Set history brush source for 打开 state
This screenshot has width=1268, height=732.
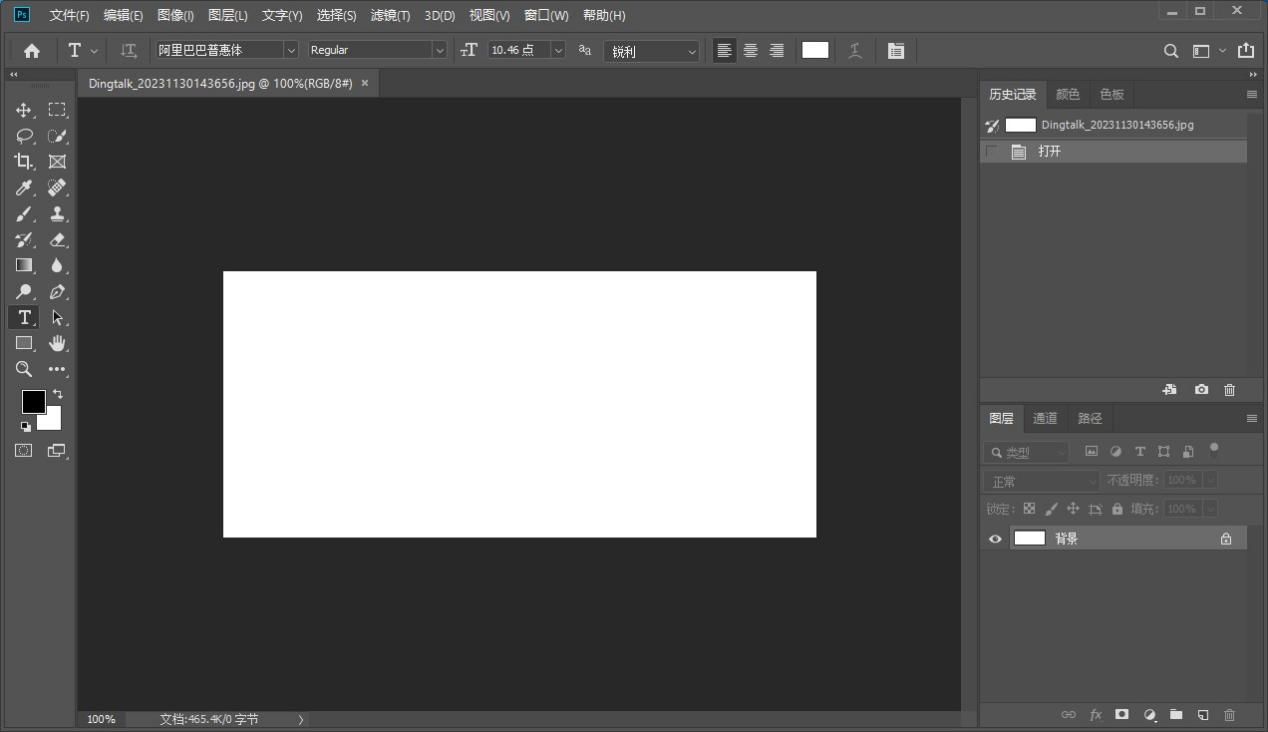992,152
